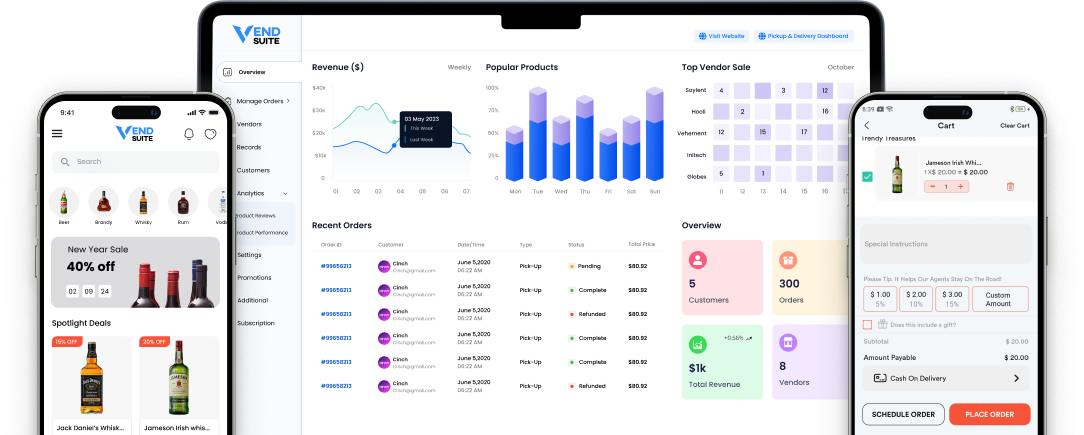Screen dimensions: 1084x435
Task: Open the Overview sidebar tab
Action: click(252, 72)
